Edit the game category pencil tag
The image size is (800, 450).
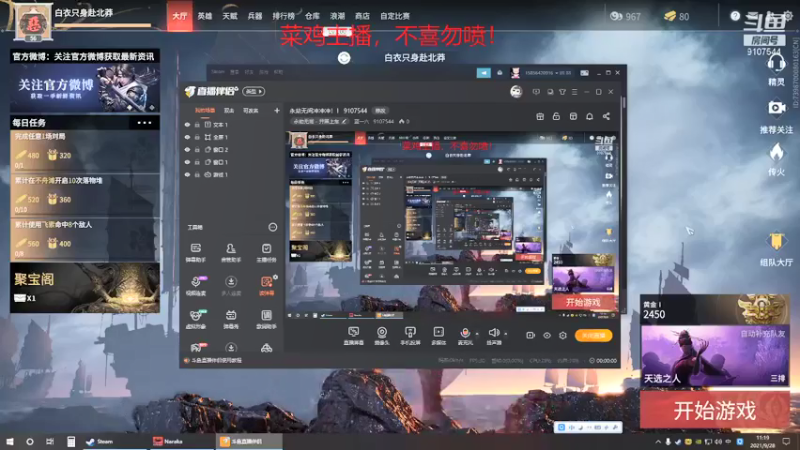tap(320, 121)
